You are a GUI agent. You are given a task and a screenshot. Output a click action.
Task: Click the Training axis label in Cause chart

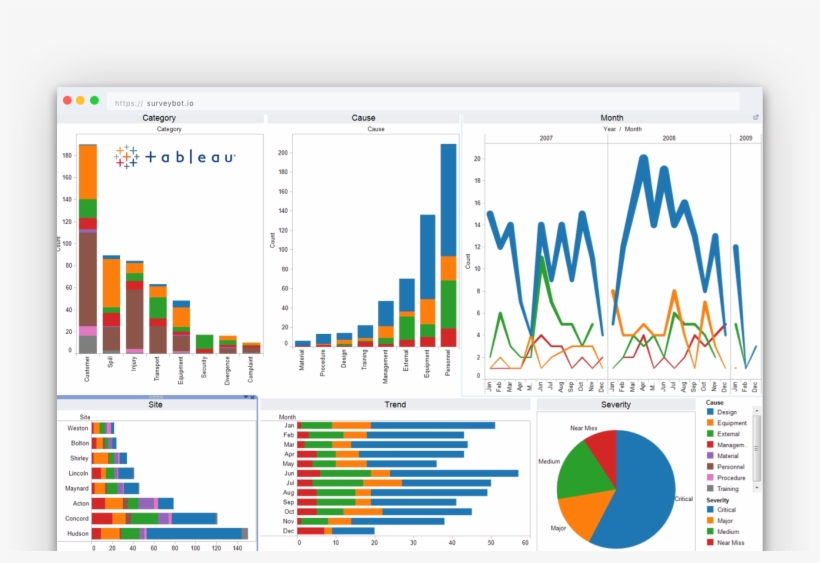365,360
